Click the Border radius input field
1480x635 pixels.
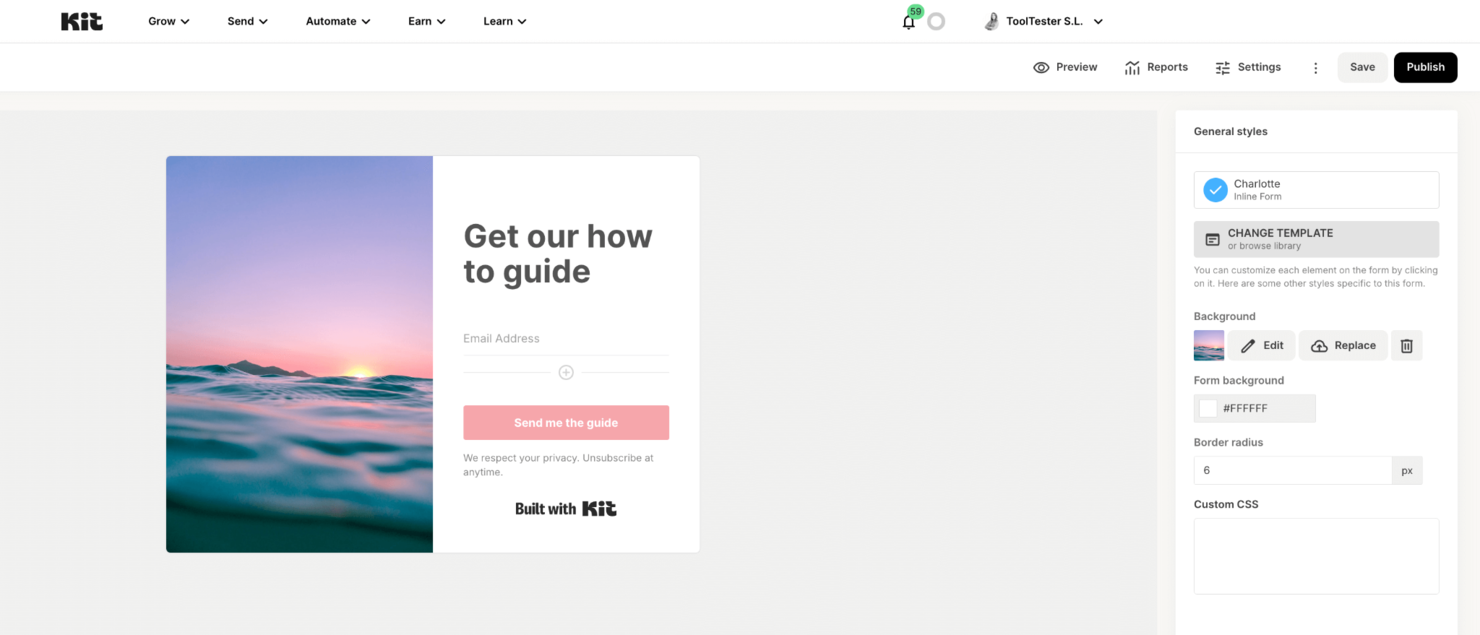coord(1290,470)
